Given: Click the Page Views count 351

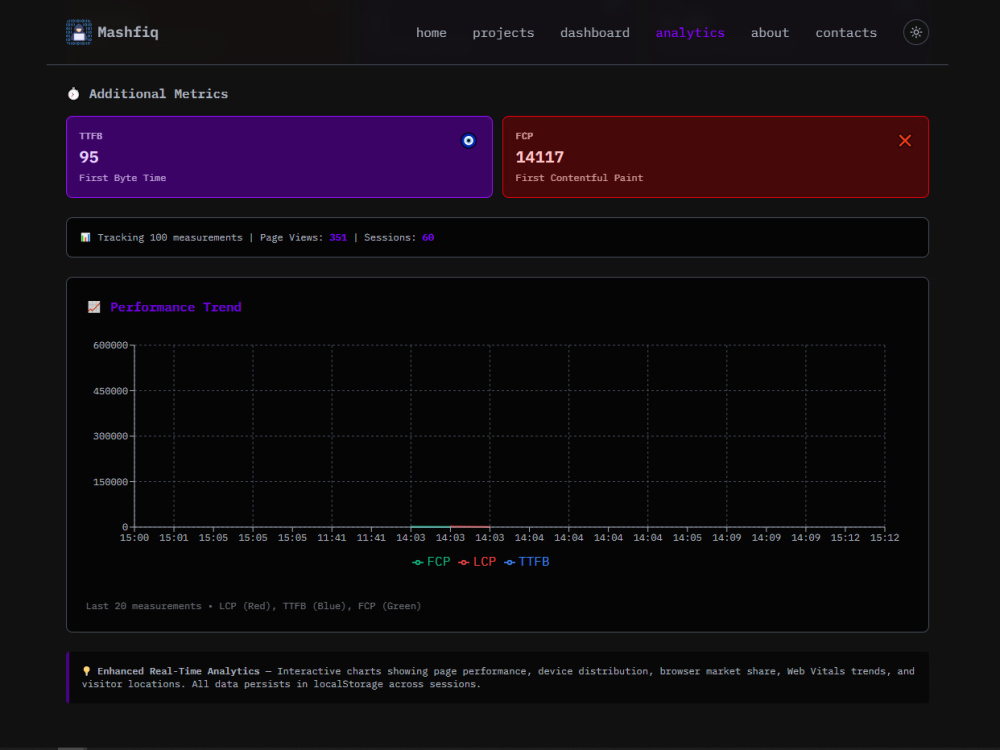Looking at the screenshot, I should pos(338,237).
